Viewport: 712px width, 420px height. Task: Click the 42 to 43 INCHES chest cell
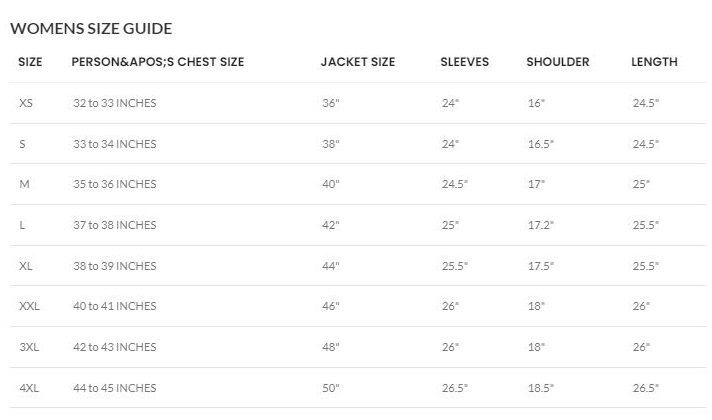(114, 347)
